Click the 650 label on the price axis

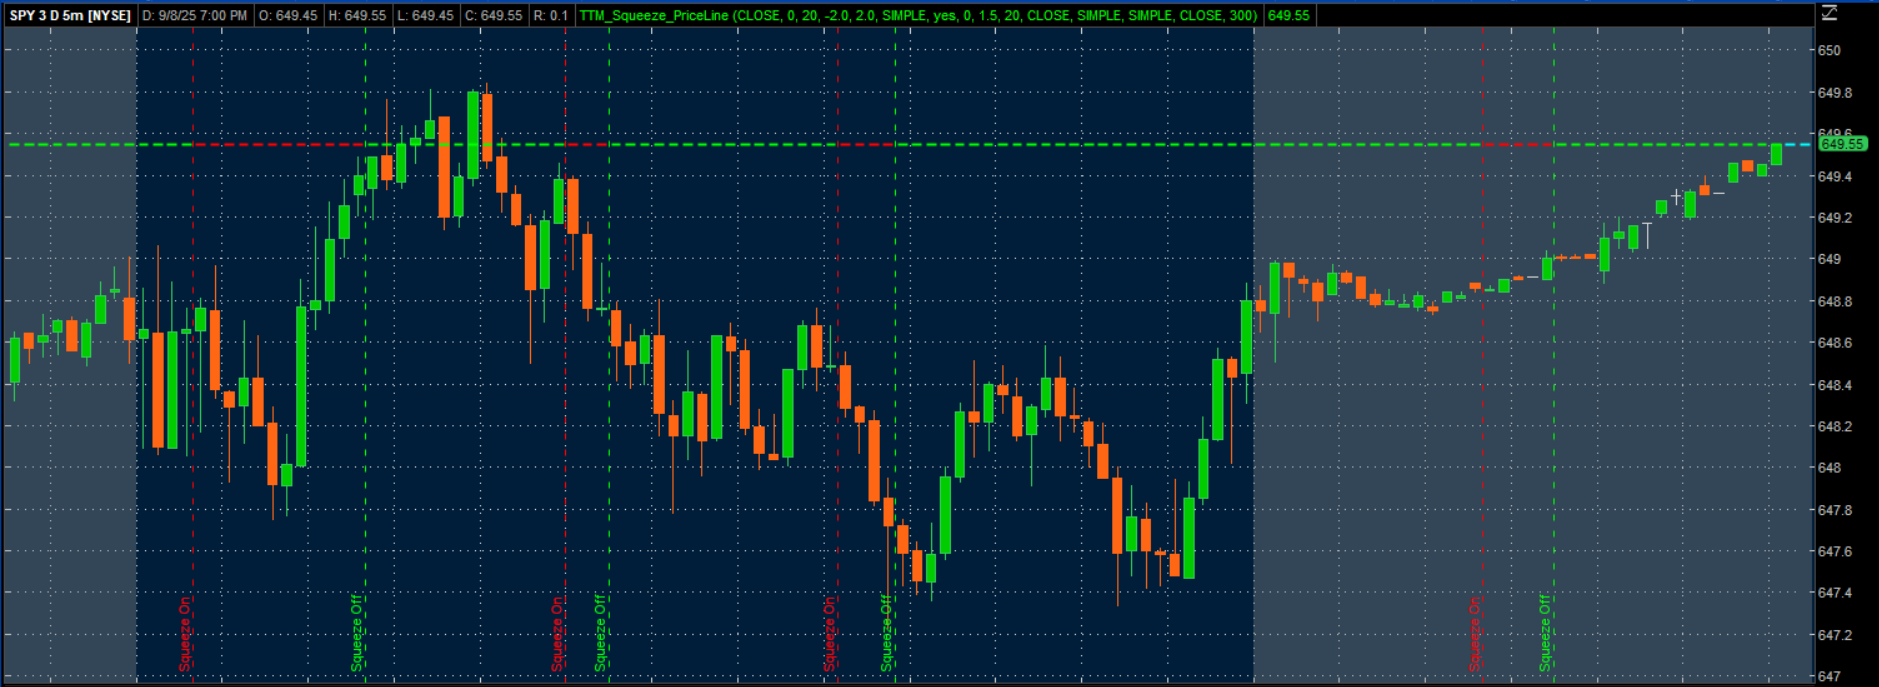1829,51
